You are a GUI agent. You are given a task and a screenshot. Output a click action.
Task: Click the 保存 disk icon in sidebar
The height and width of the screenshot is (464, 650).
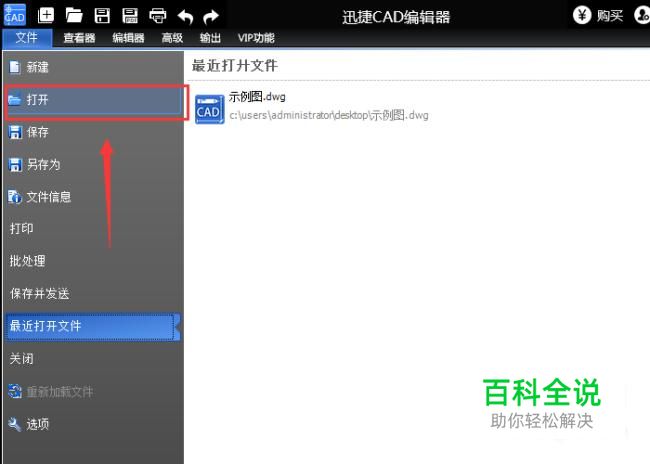pyautogui.click(x=15, y=132)
